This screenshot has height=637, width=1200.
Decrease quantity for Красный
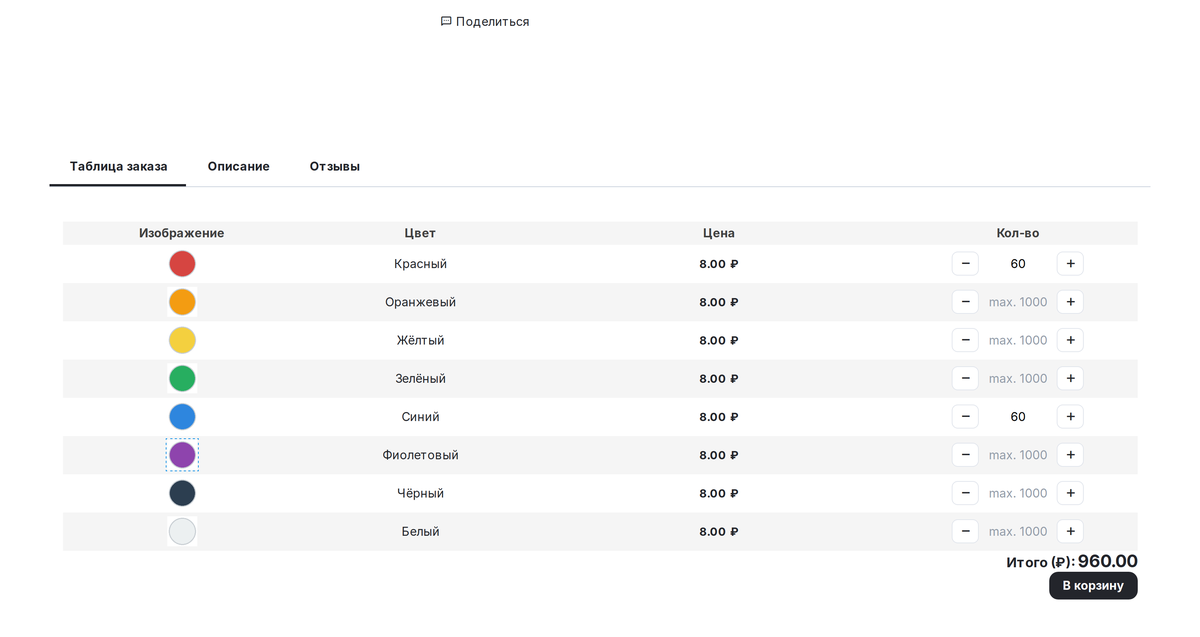(965, 264)
